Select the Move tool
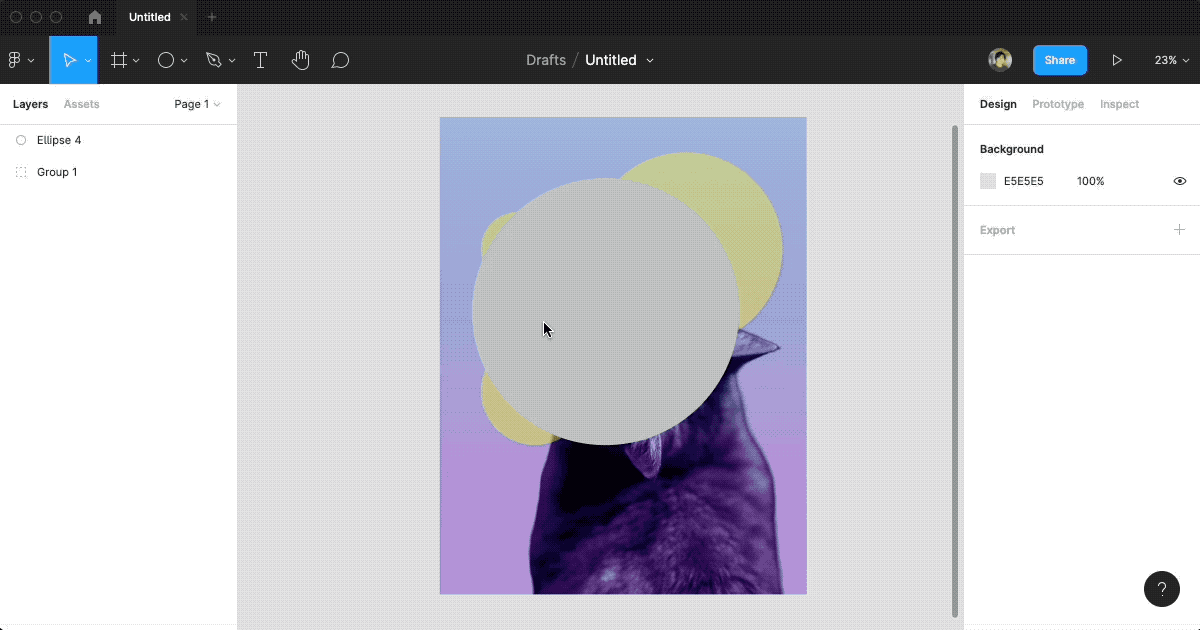Viewport: 1200px width, 630px height. pos(71,59)
